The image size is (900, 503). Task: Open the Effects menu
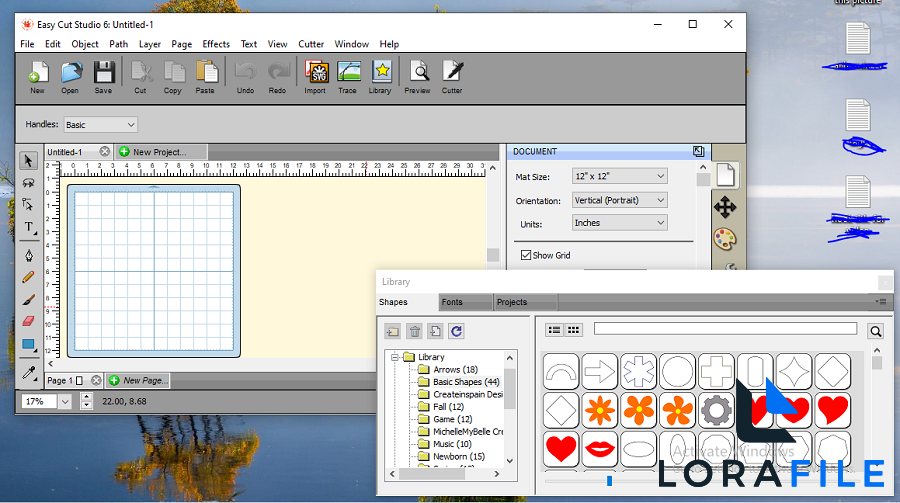[216, 44]
